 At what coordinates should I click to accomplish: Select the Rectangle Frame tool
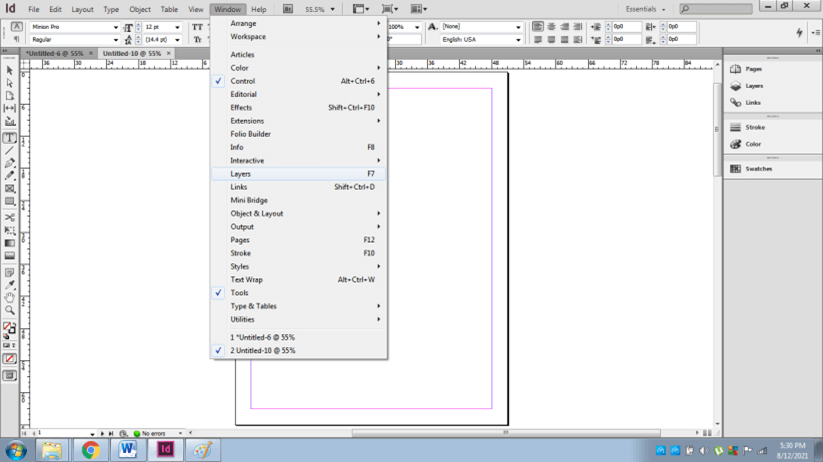[x=9, y=188]
